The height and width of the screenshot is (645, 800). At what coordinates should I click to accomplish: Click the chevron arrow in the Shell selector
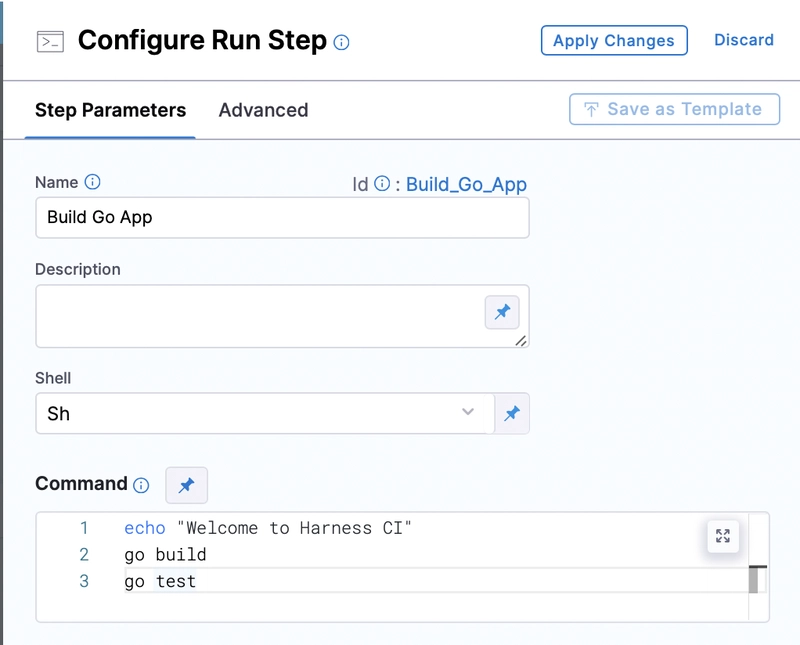click(x=468, y=413)
